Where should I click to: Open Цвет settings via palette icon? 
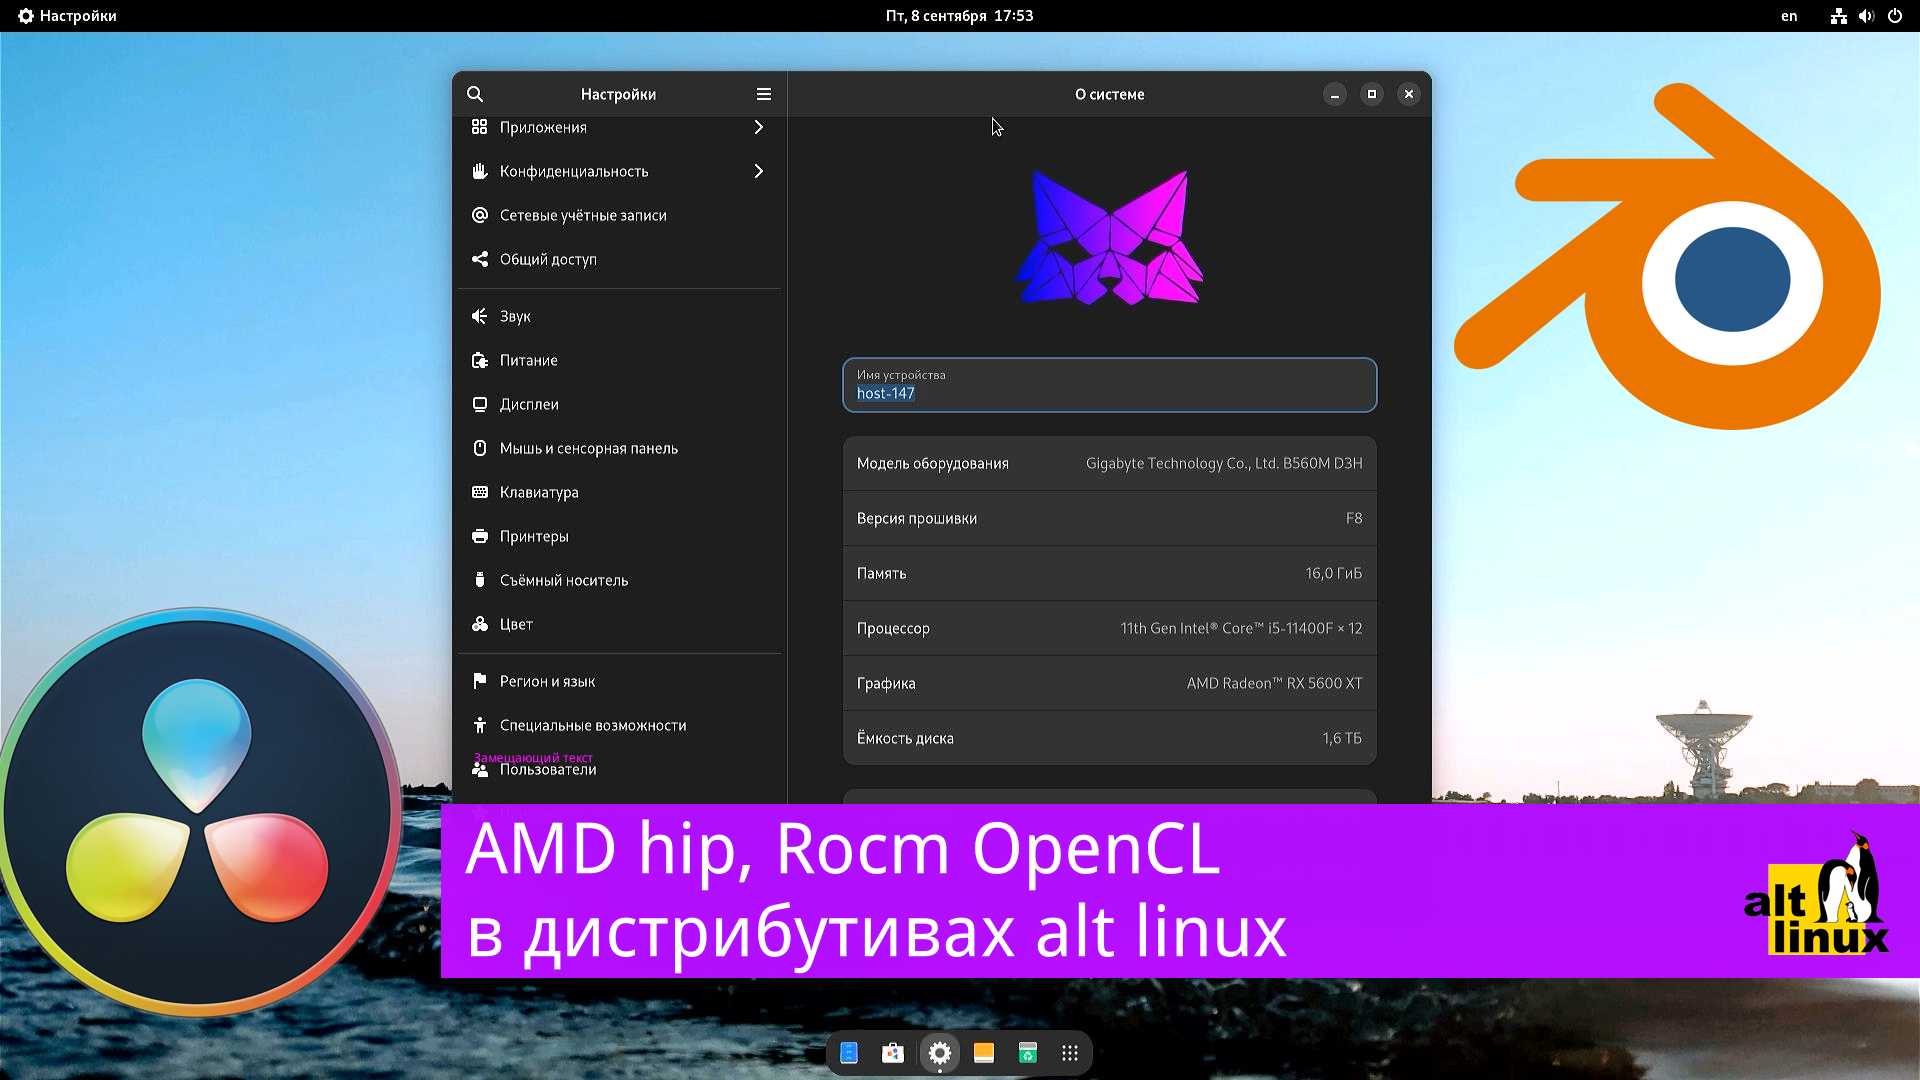(x=480, y=624)
